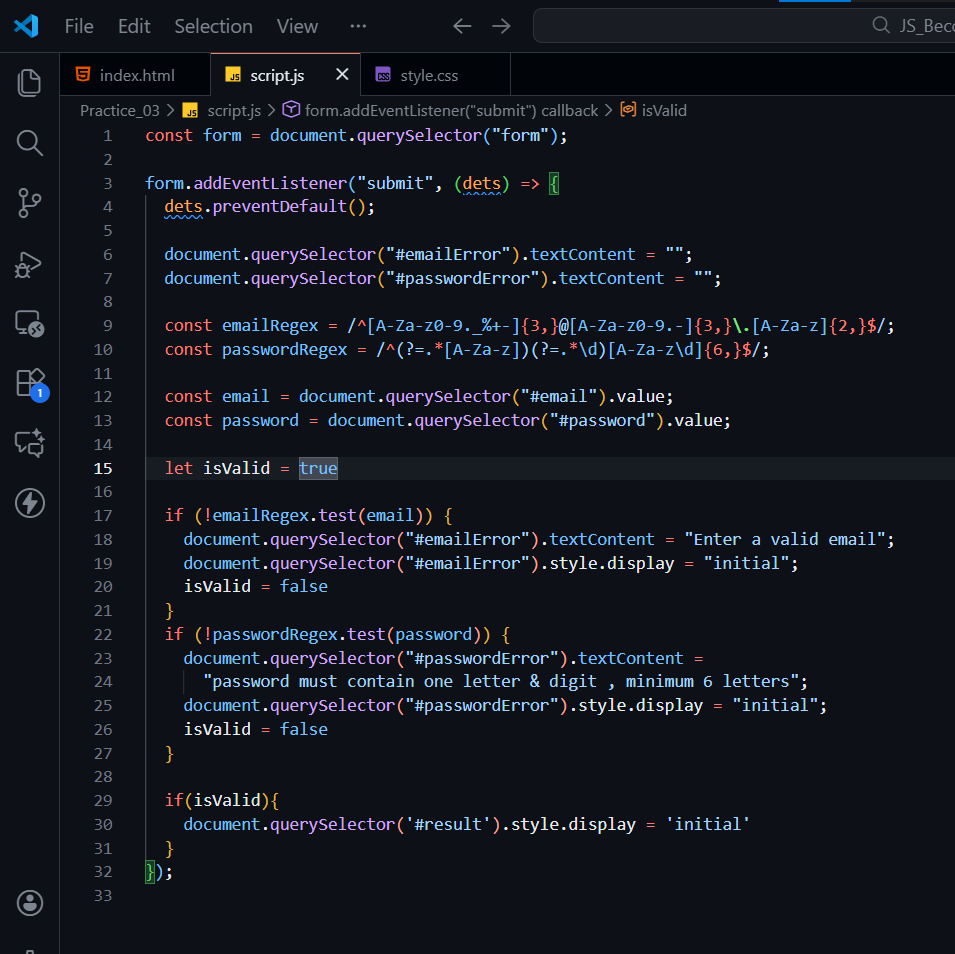The image size is (955, 954).
Task: Open the Source Control icon
Action: point(29,203)
